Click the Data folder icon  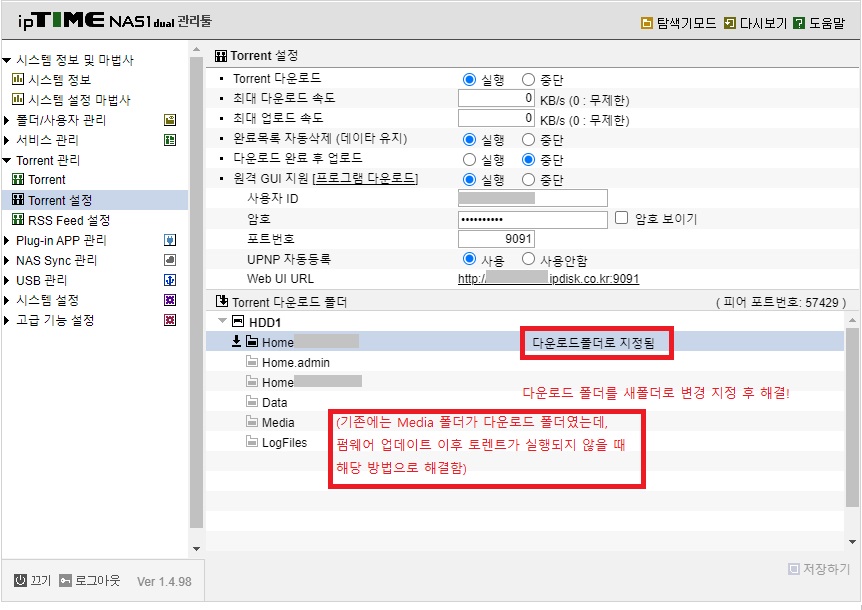[x=252, y=402]
